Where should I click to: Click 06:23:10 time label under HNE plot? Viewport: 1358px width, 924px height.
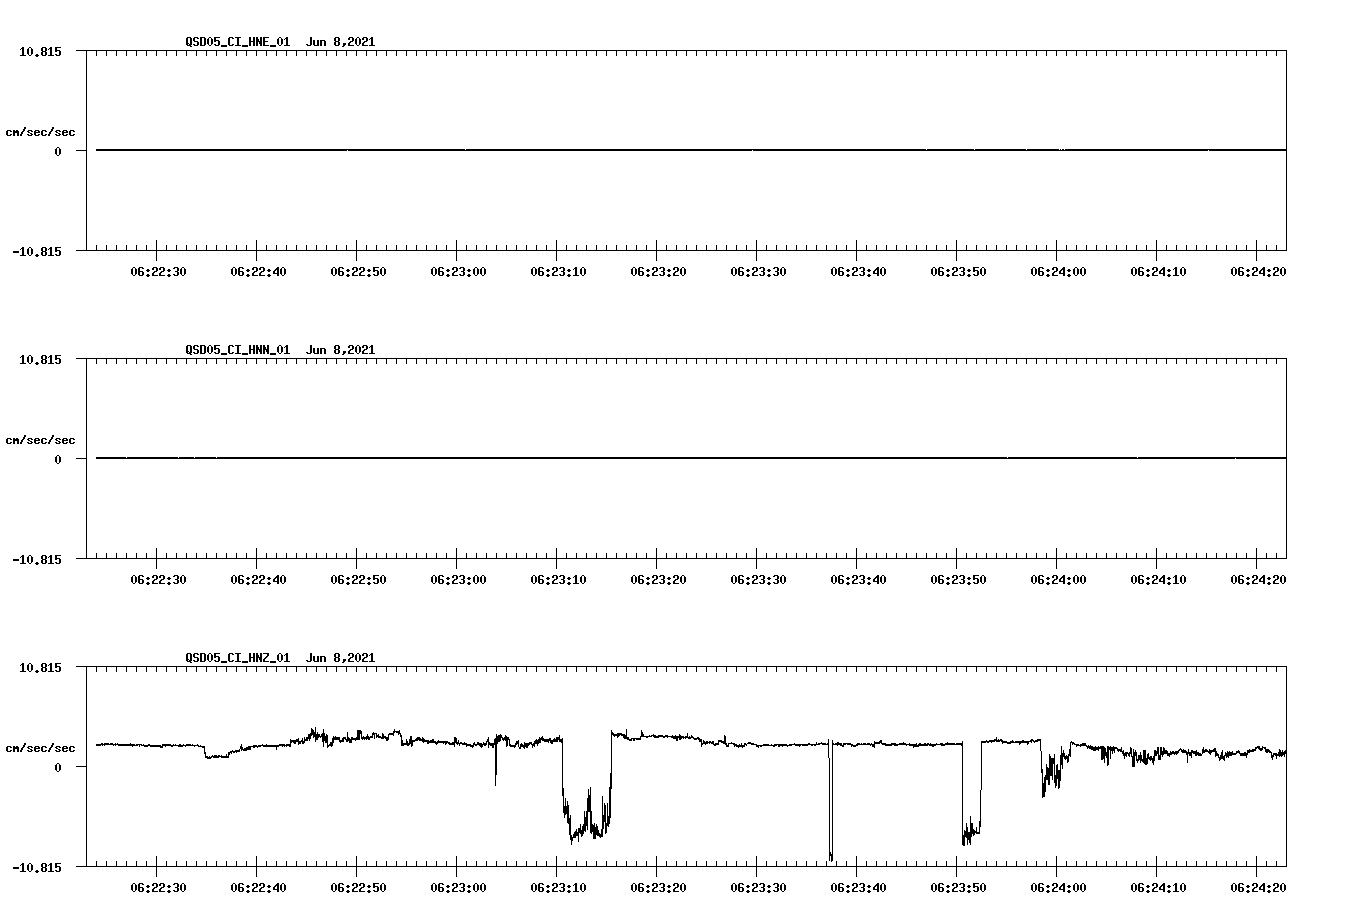tap(558, 272)
